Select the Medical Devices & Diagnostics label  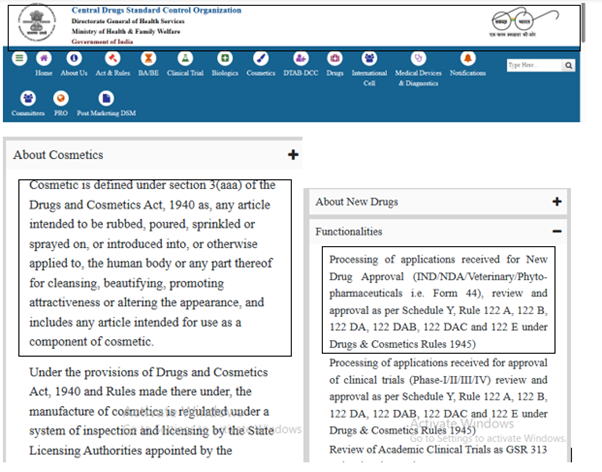(x=418, y=78)
